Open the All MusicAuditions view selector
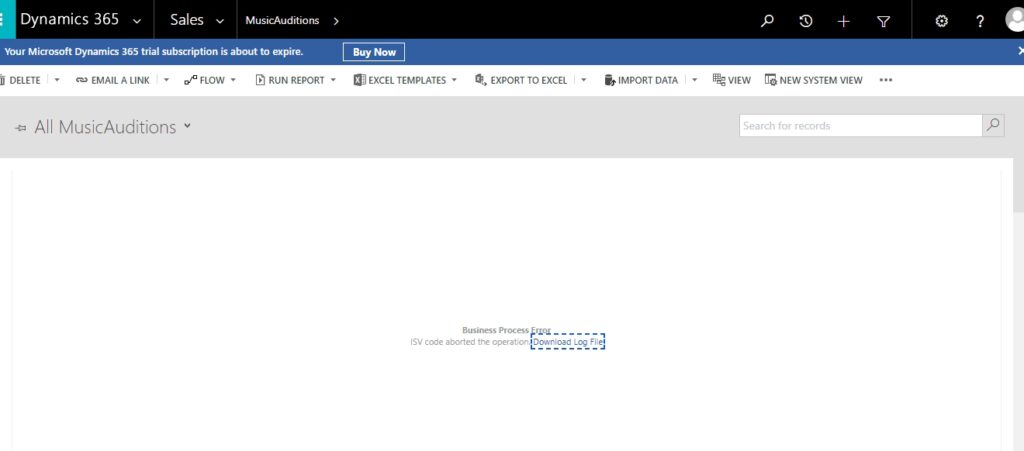Image resolution: width=1024 pixels, height=451 pixels. tap(187, 126)
